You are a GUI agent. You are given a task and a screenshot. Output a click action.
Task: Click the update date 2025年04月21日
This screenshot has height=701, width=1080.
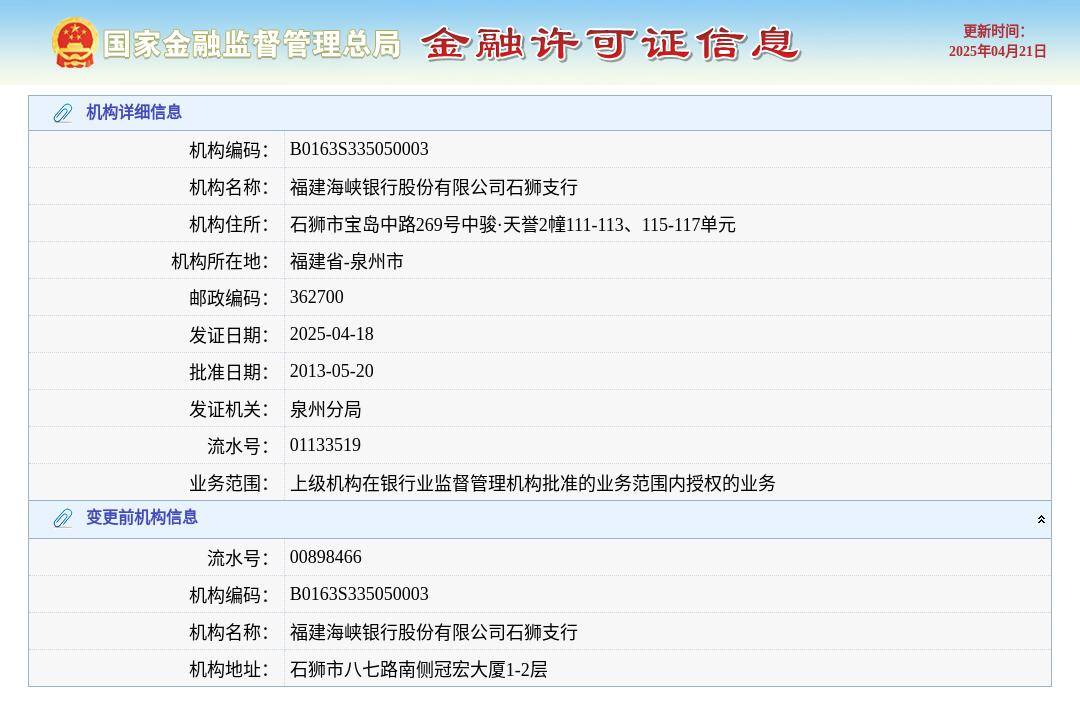(997, 51)
